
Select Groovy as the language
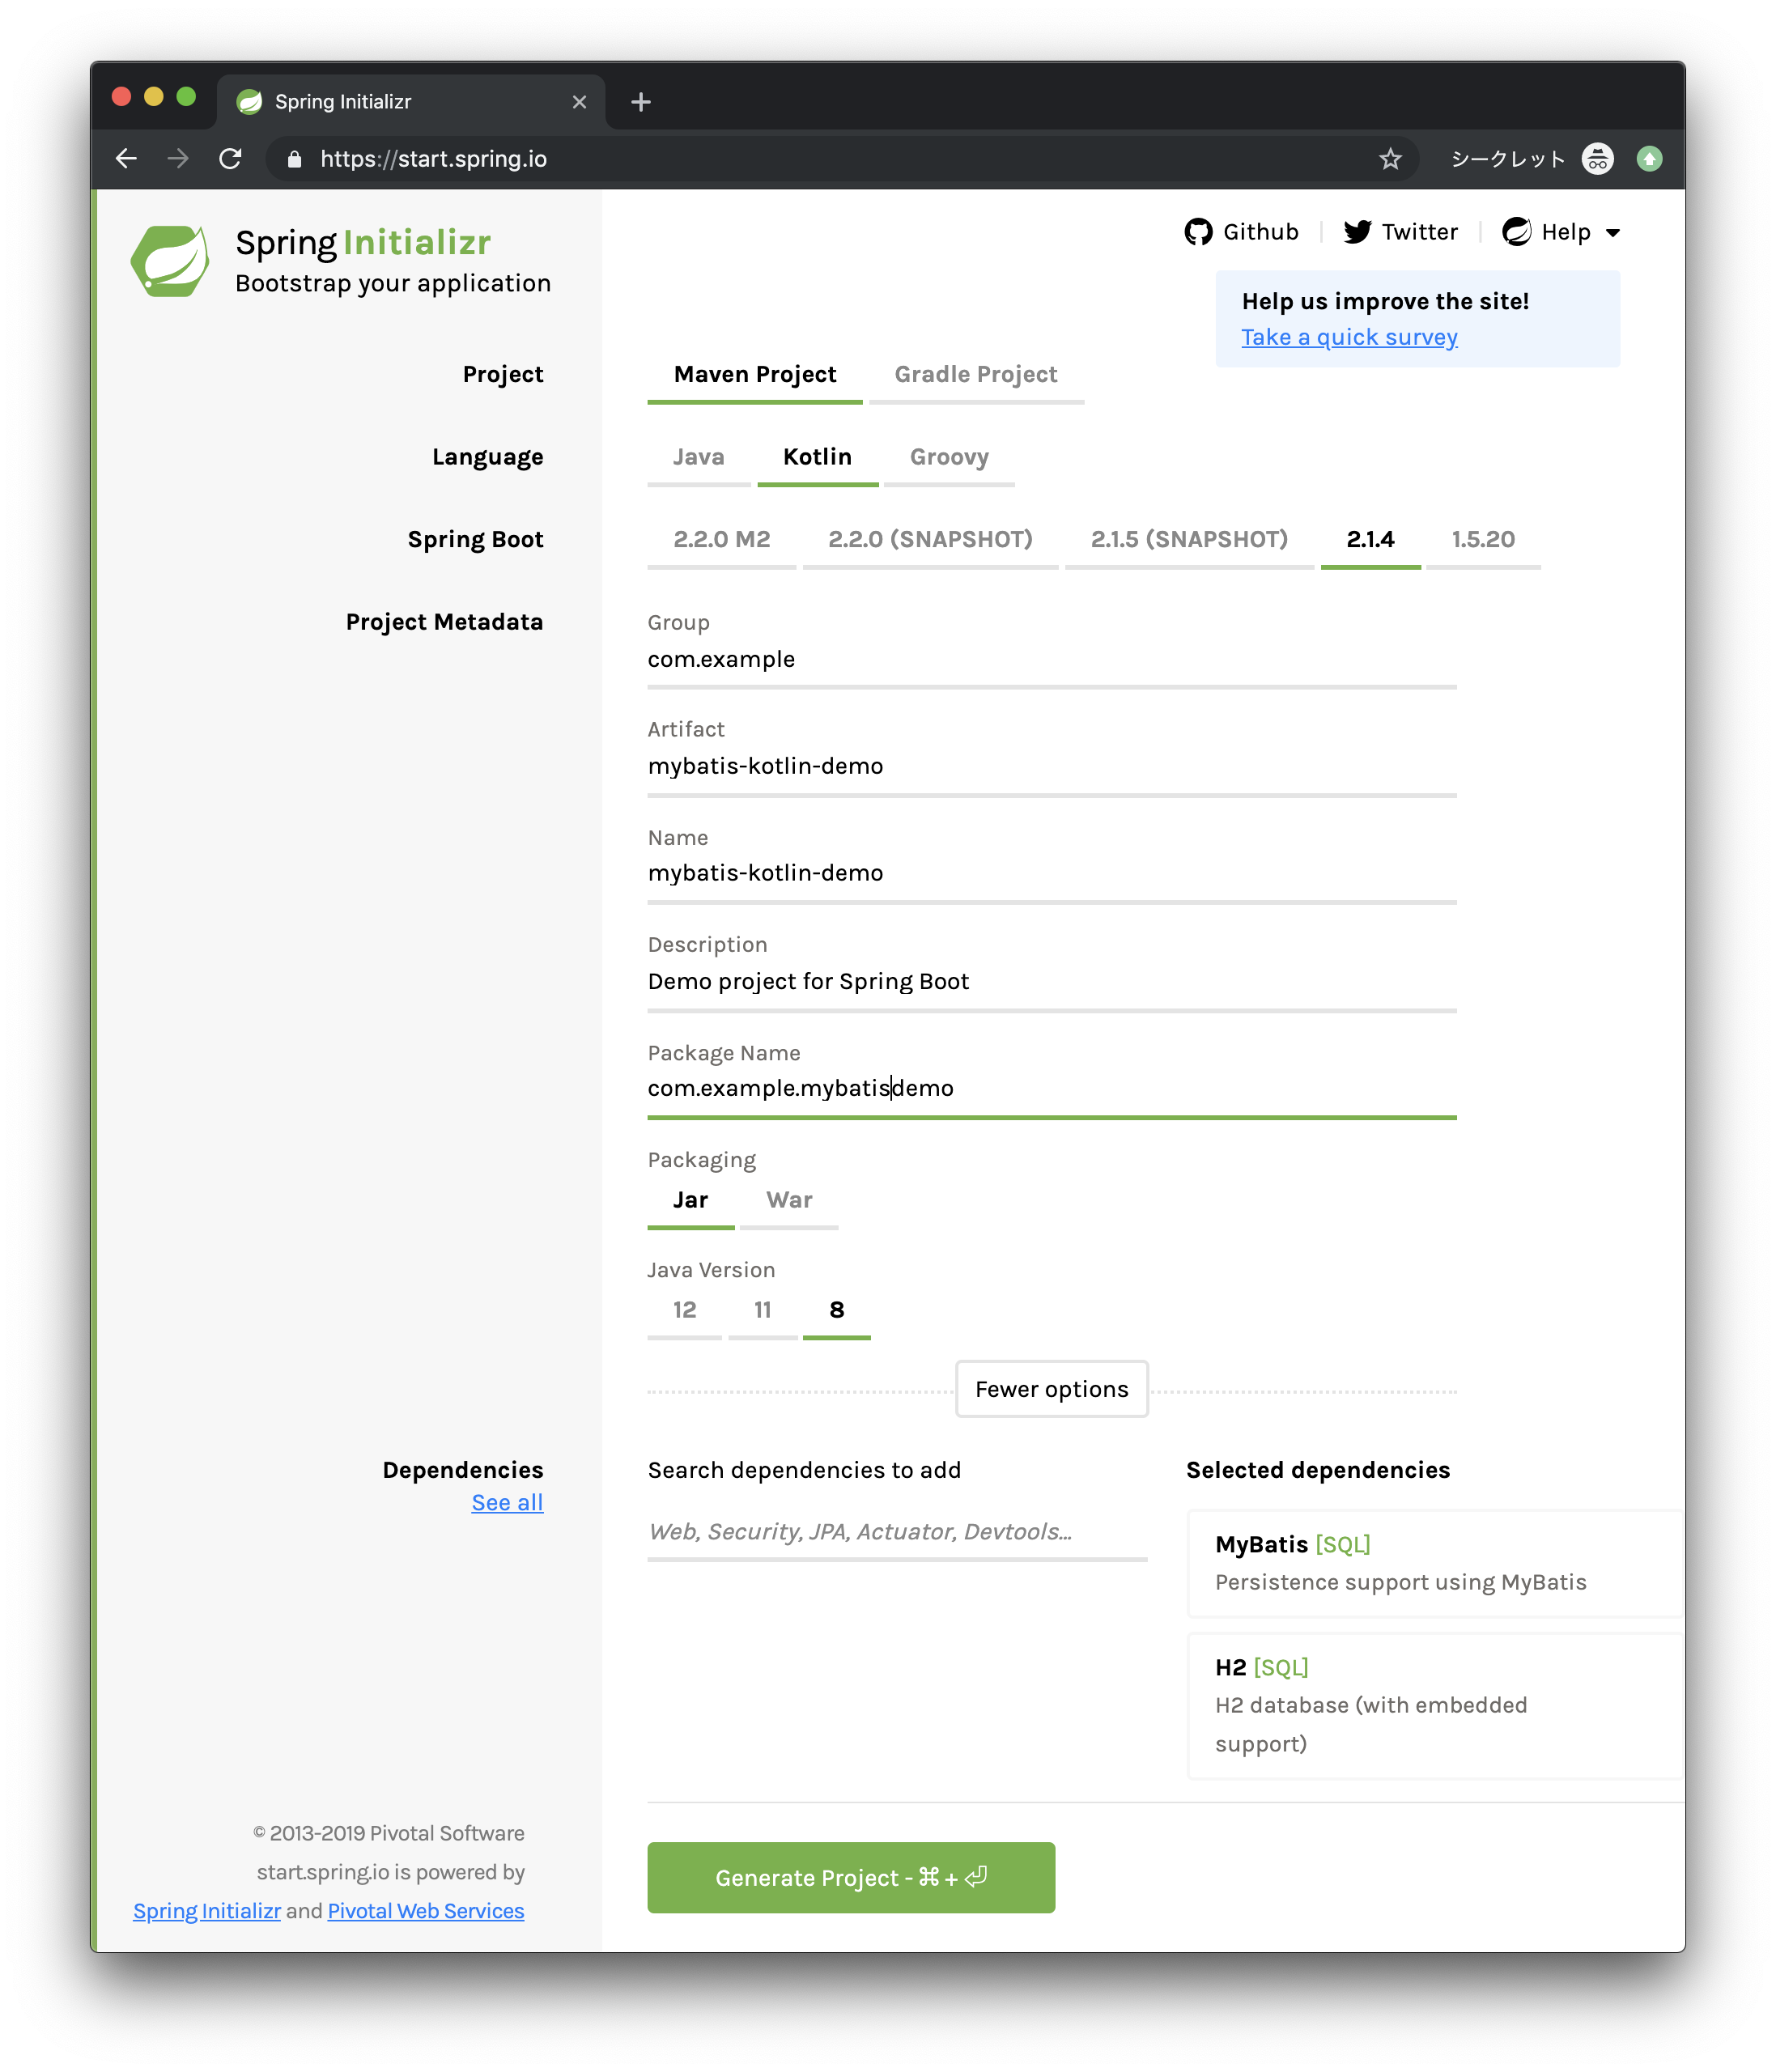(948, 457)
